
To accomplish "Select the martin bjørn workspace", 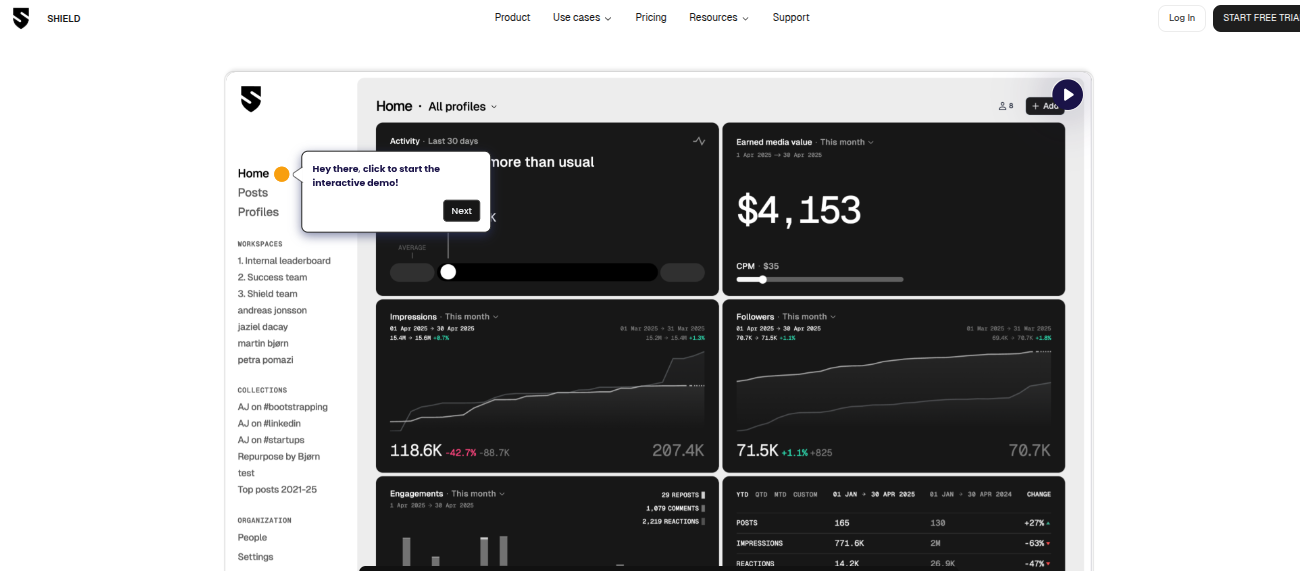I will 265,344.
